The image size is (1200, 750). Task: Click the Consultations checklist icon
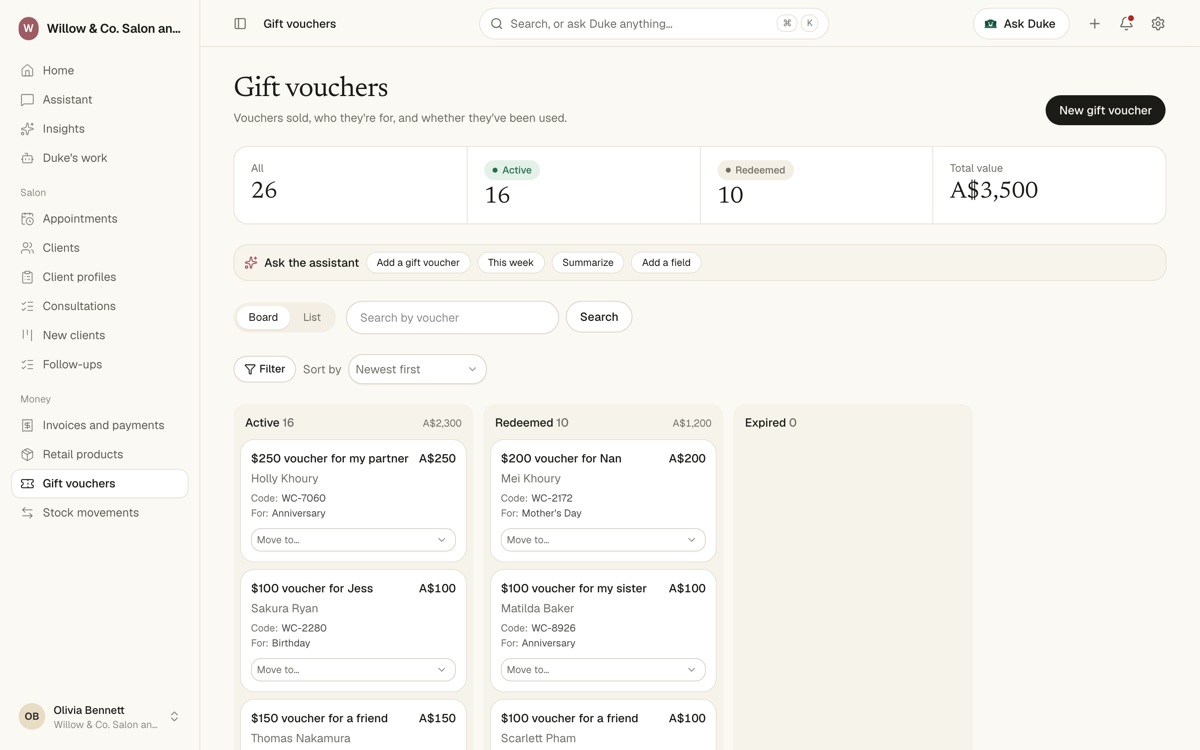[x=27, y=306]
